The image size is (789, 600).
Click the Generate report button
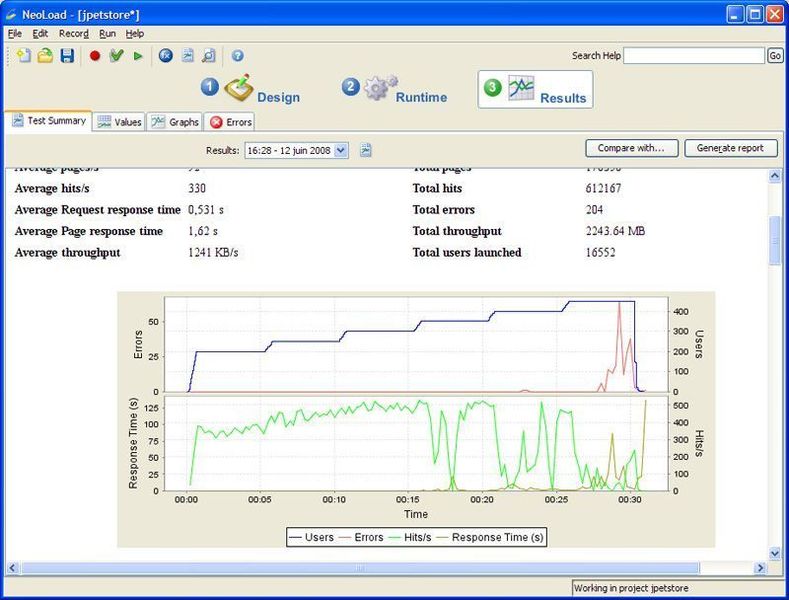coord(731,148)
